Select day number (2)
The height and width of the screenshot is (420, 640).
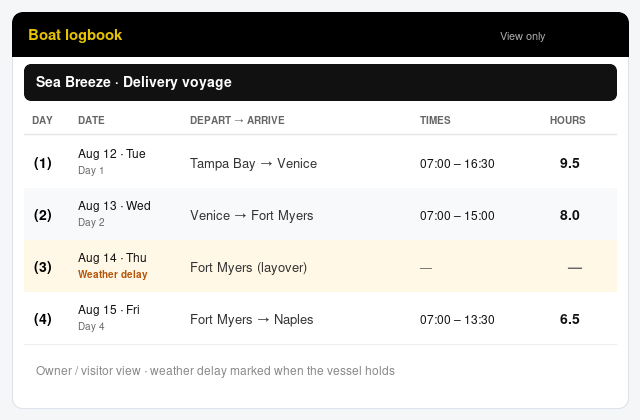(x=42, y=215)
